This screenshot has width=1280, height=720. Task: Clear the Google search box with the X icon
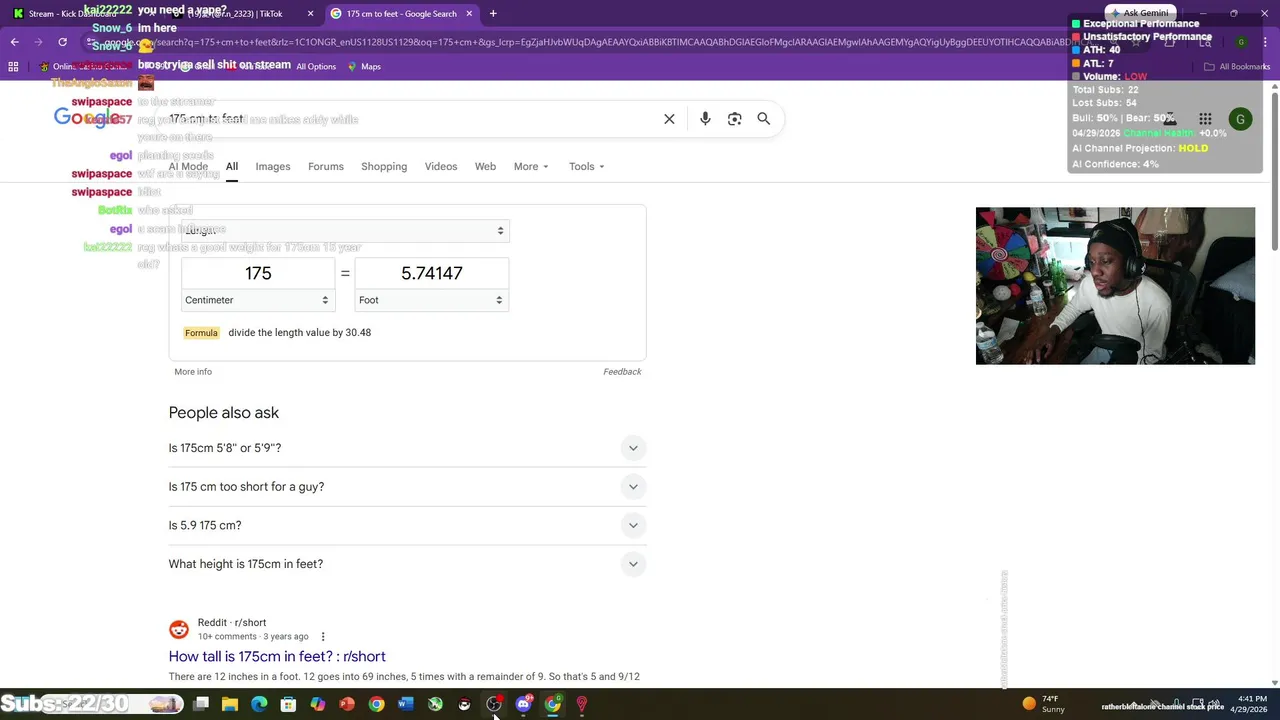pos(669,119)
